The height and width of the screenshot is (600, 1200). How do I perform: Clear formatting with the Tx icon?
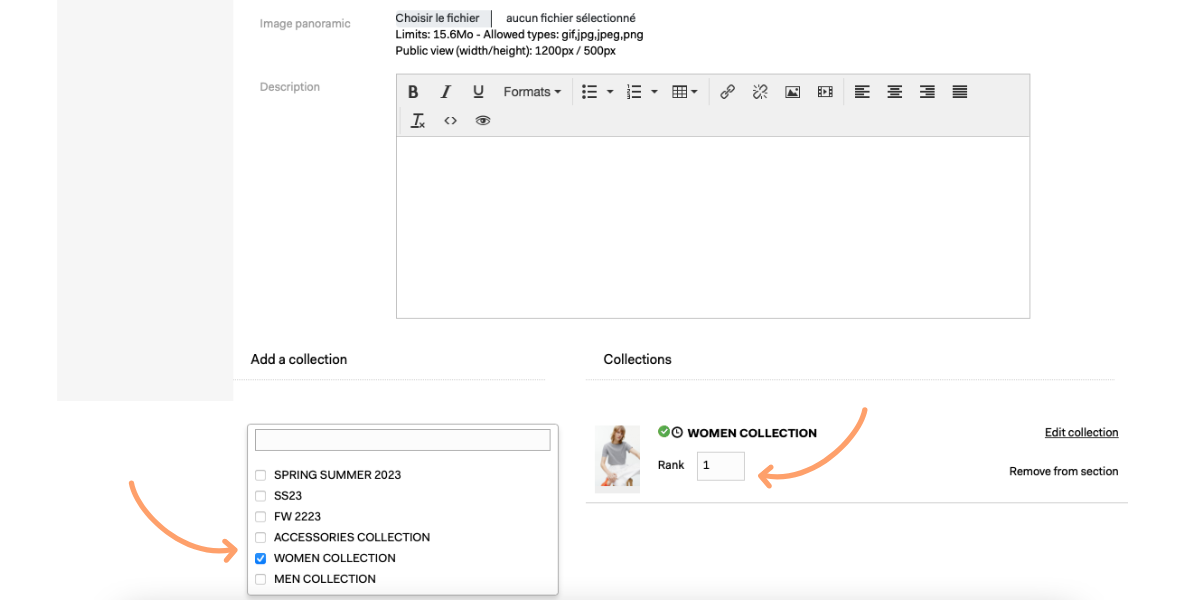(x=418, y=121)
